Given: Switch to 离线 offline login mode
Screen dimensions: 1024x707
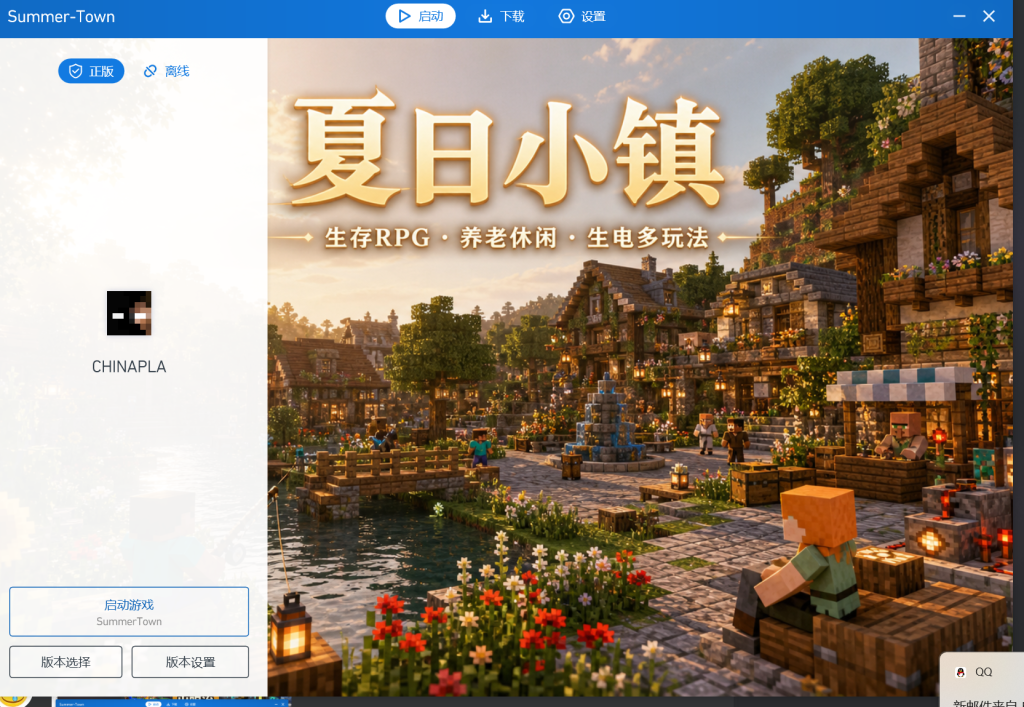Looking at the screenshot, I should (167, 71).
